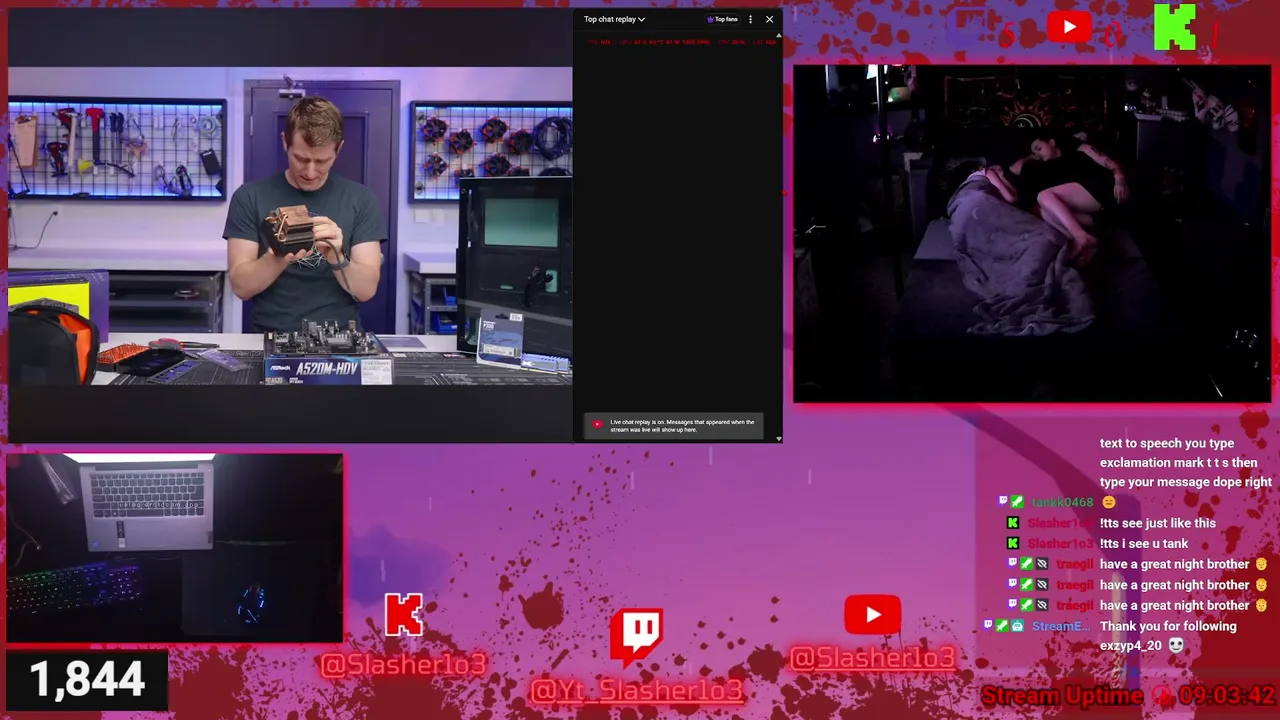Click the YouTube logo in the top banner
The image size is (1280, 720).
click(1069, 27)
